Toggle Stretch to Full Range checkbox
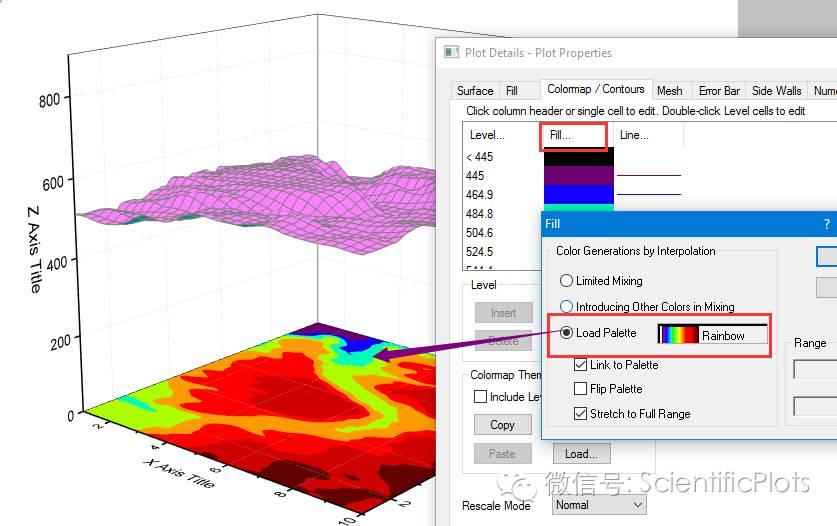Screen dimensions: 837x526 (x=581, y=413)
